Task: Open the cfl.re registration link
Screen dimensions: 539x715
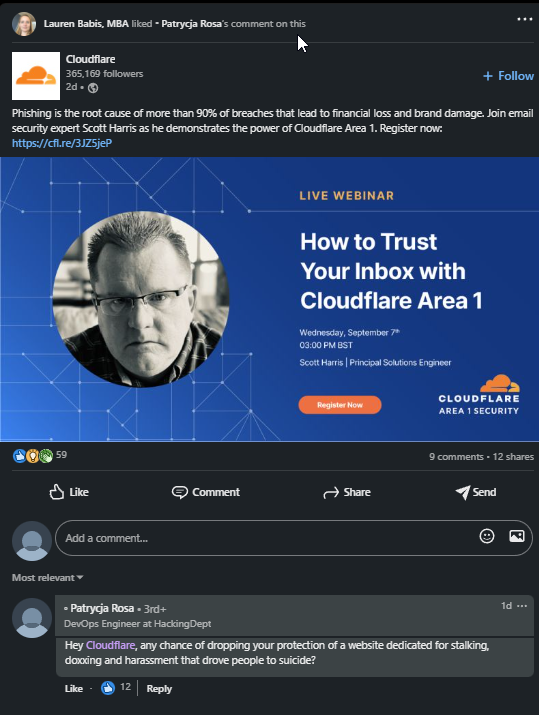Action: click(x=62, y=143)
